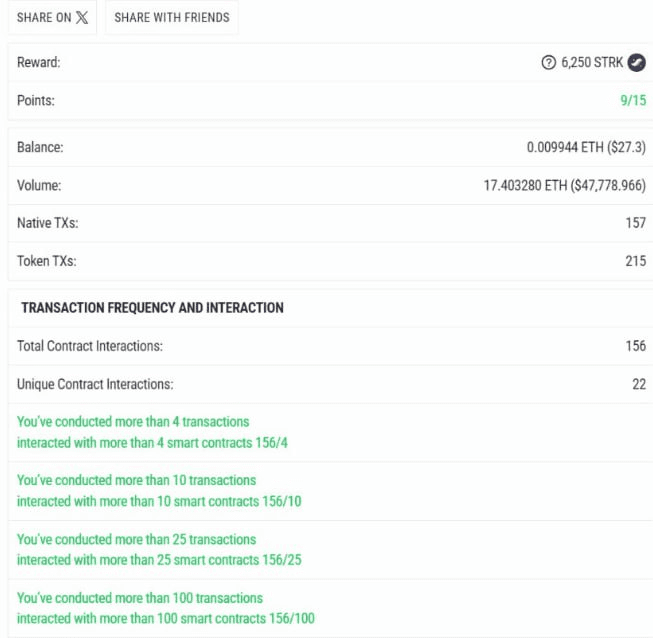Click the 9/15 points score
This screenshot has height=638, width=653.
[x=633, y=100]
